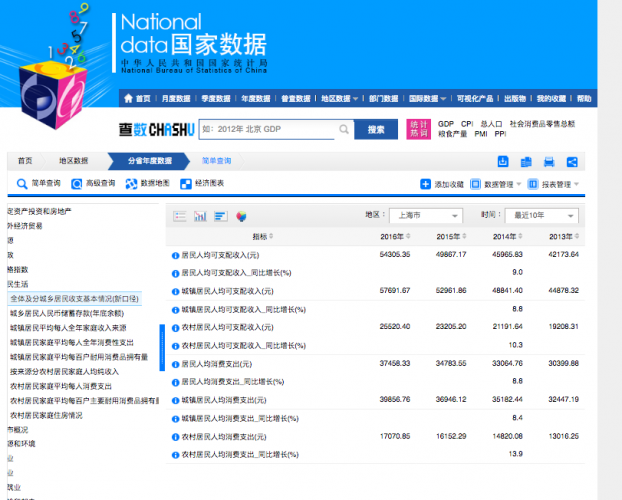
Task: Switch to bar chart view icon
Action: [200, 216]
